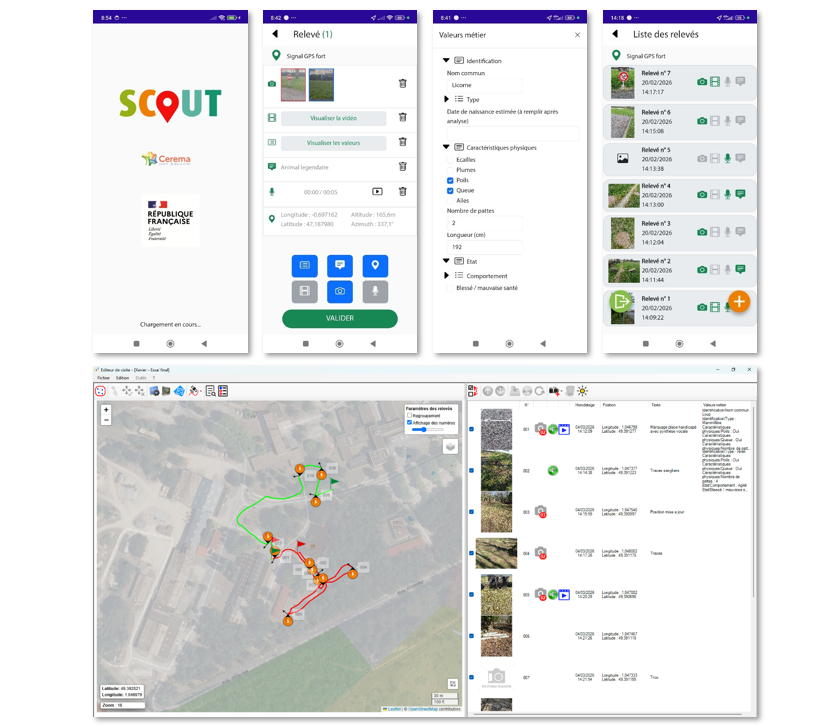Click the green export button near Relevé 1
The width and height of the screenshot is (830, 727).
620,301
